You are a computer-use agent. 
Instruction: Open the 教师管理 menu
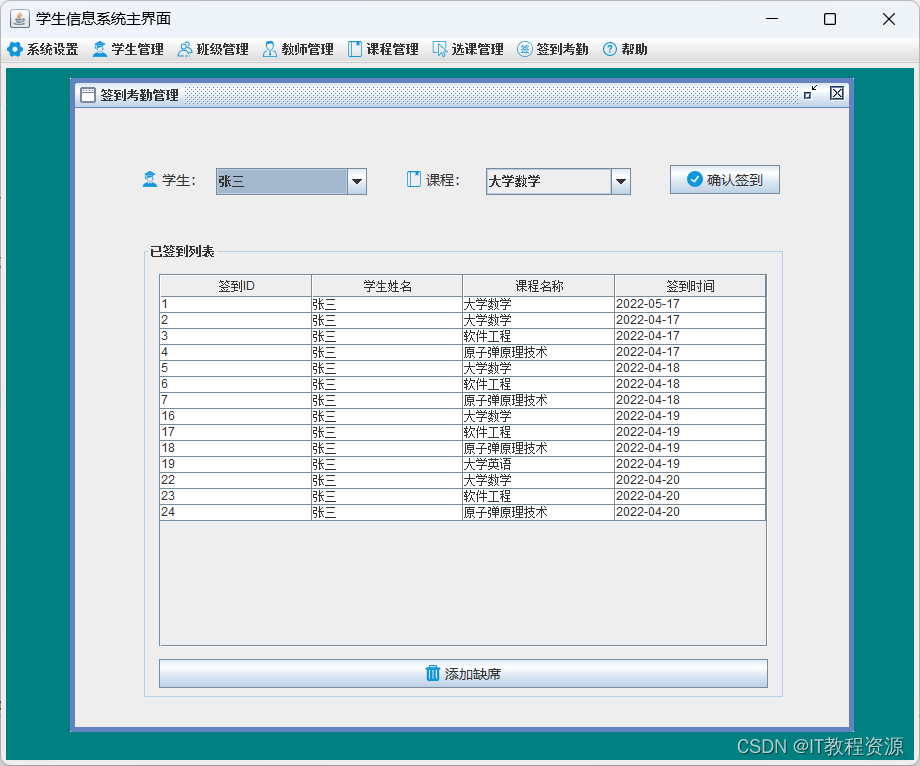click(x=298, y=49)
